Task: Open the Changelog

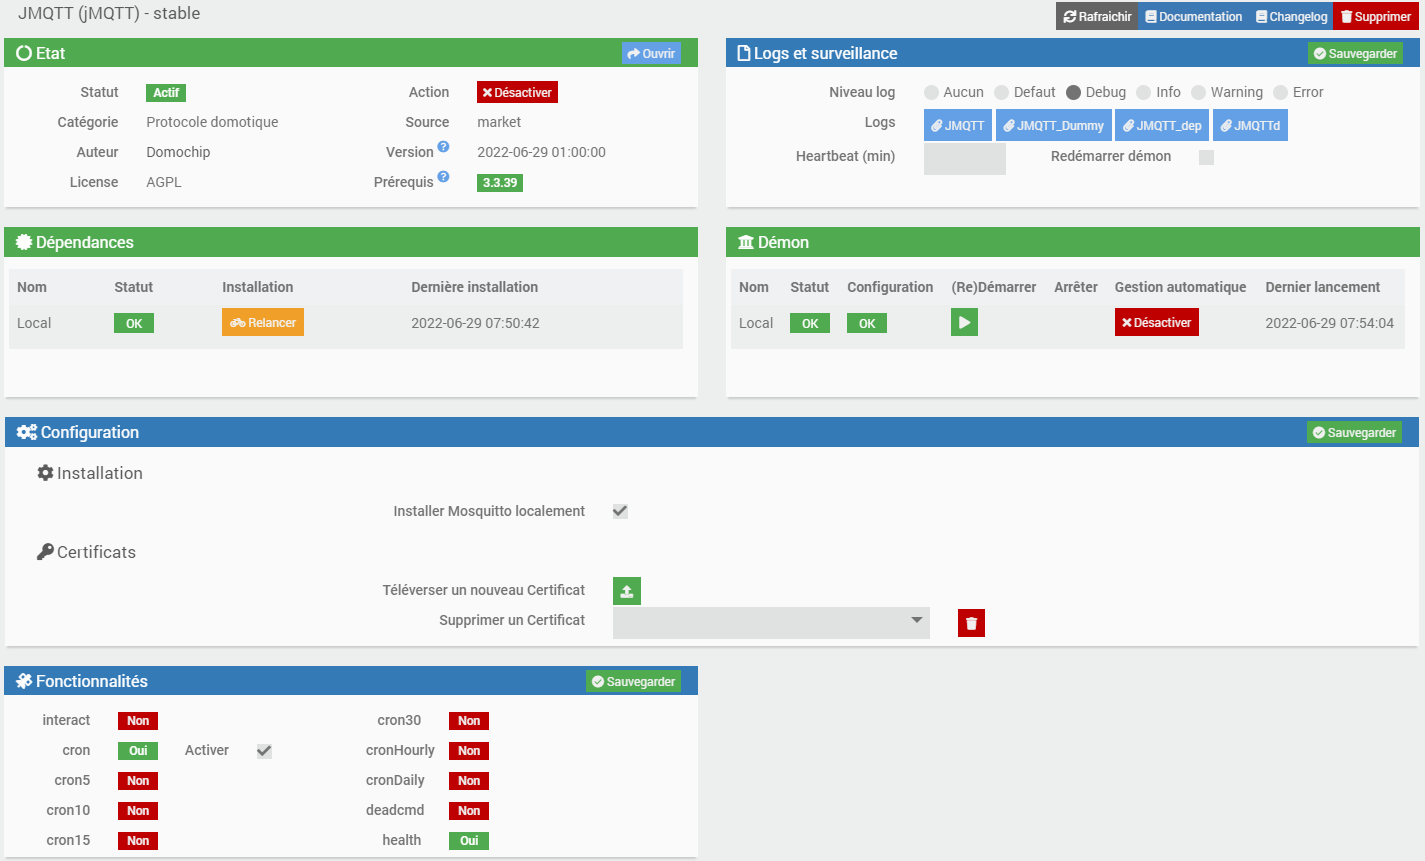Action: 1291,16
